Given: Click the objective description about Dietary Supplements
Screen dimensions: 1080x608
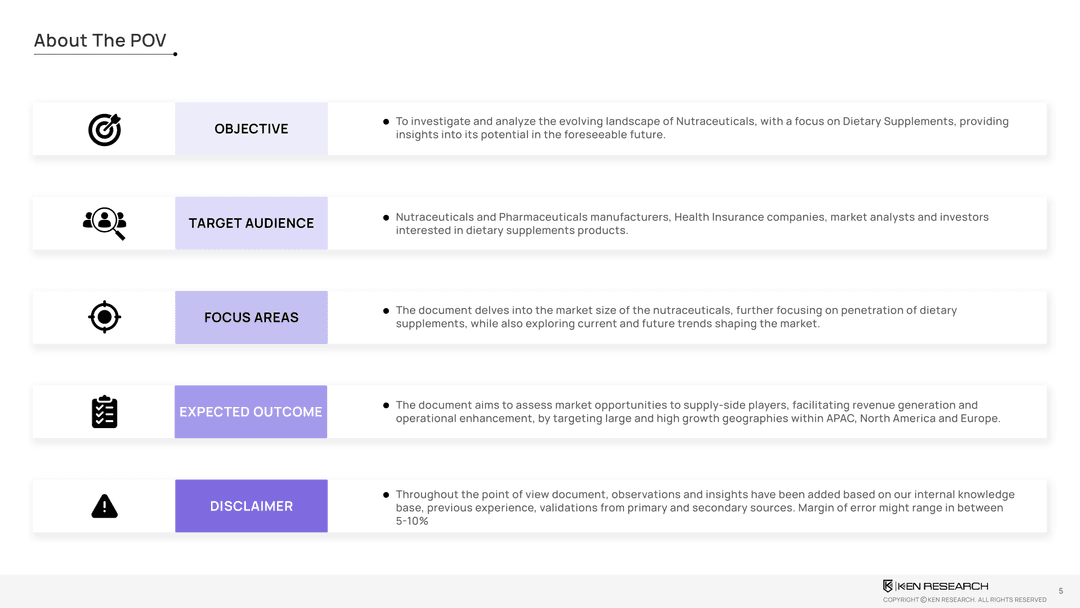Looking at the screenshot, I should click(x=700, y=128).
